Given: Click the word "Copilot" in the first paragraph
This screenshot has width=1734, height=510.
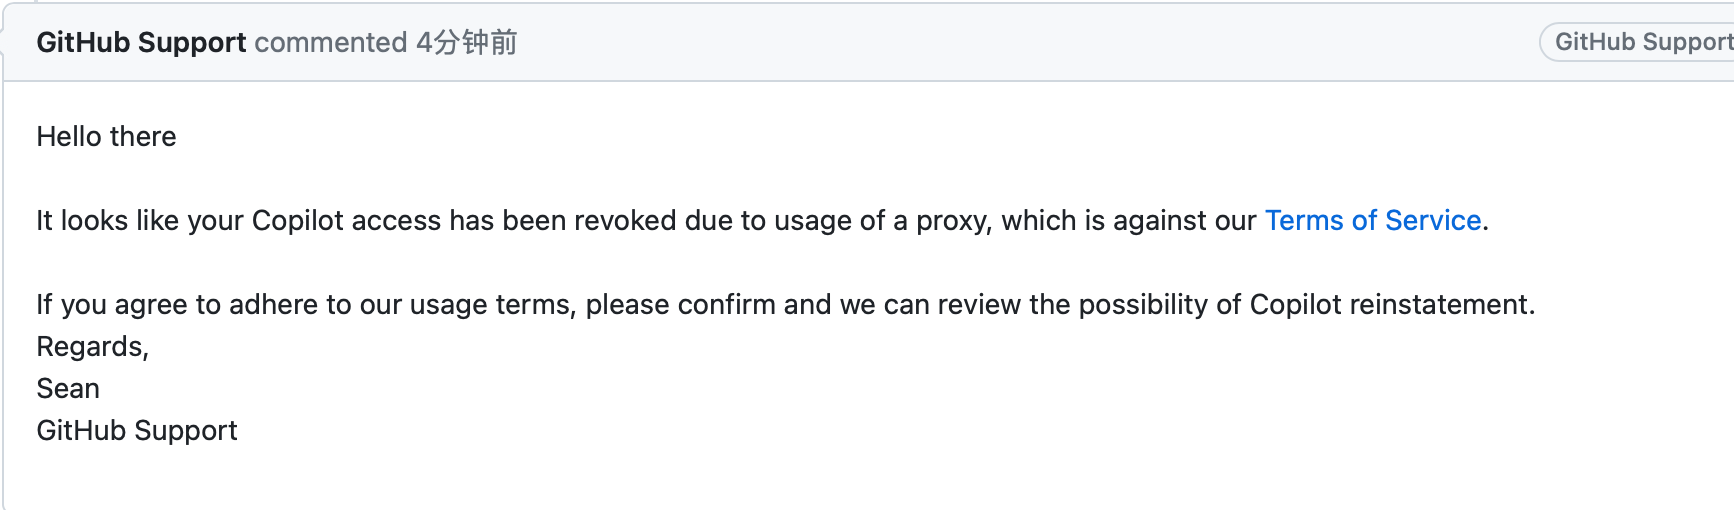Looking at the screenshot, I should point(298,221).
